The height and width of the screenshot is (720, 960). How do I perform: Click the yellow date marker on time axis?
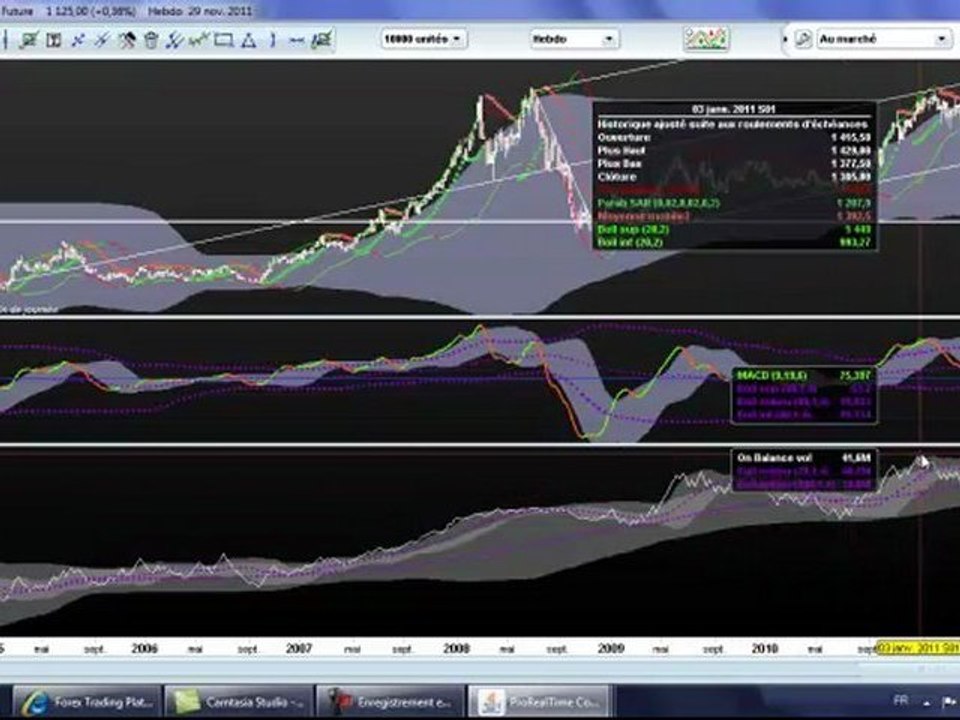coord(918,648)
